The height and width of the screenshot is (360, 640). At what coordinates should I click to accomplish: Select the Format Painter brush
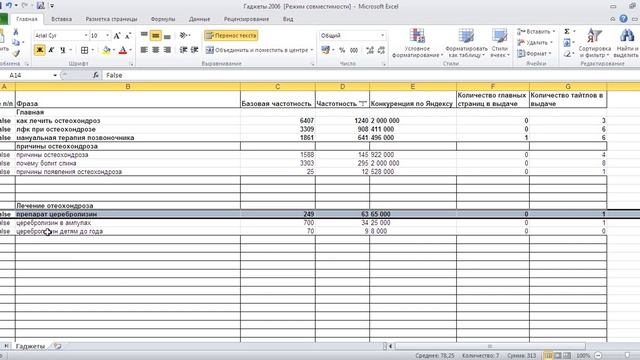[x=16, y=53]
